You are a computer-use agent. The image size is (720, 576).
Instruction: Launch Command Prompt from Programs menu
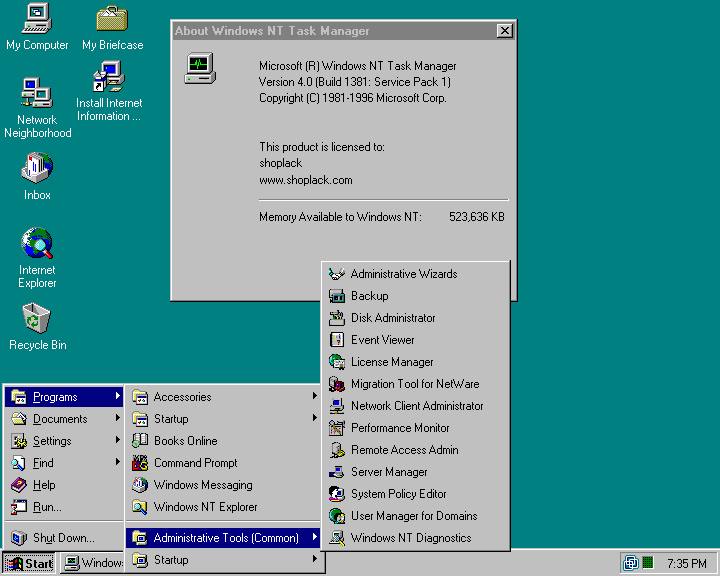point(223,463)
